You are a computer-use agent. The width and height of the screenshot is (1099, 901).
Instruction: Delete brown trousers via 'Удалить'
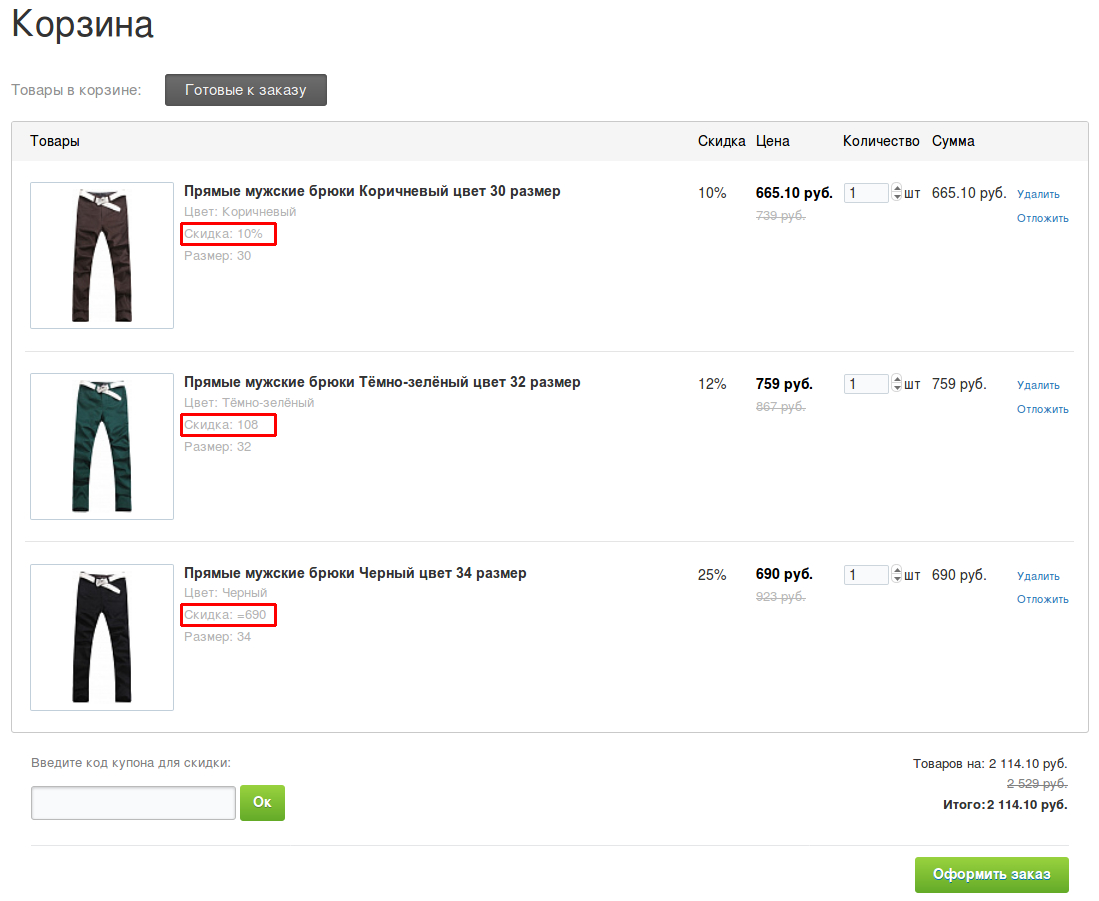tap(1038, 194)
